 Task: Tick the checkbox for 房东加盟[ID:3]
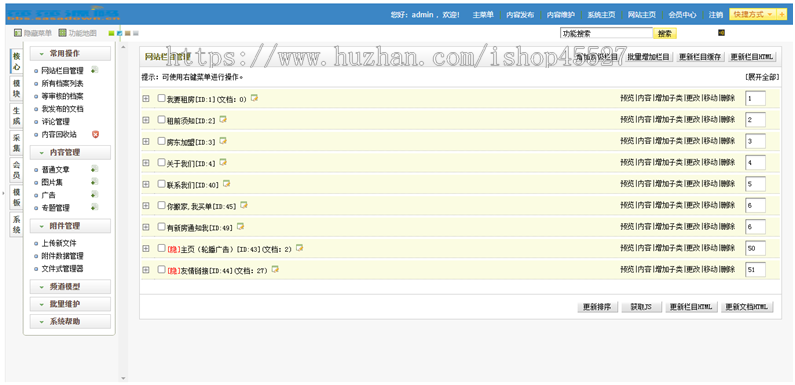(161, 141)
